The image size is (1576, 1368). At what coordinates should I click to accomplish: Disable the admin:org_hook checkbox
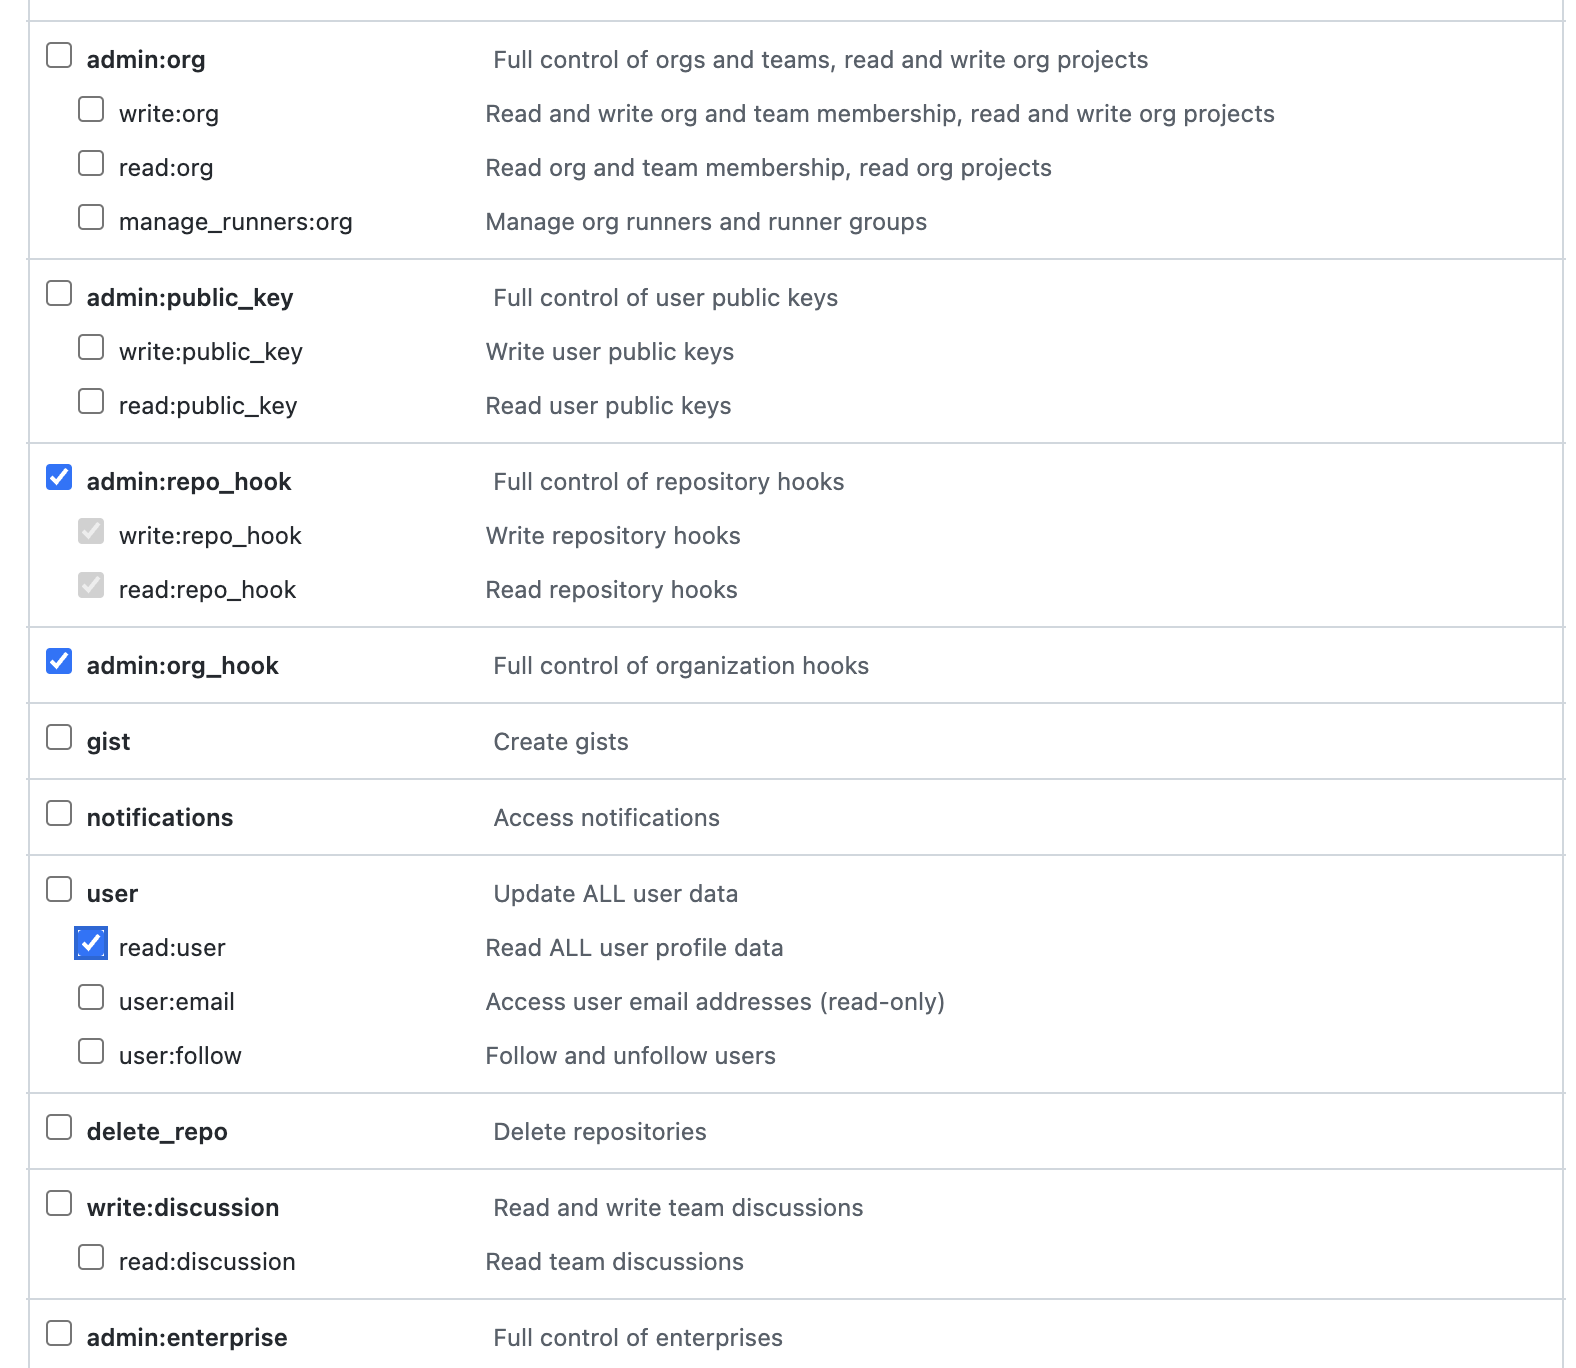(59, 661)
